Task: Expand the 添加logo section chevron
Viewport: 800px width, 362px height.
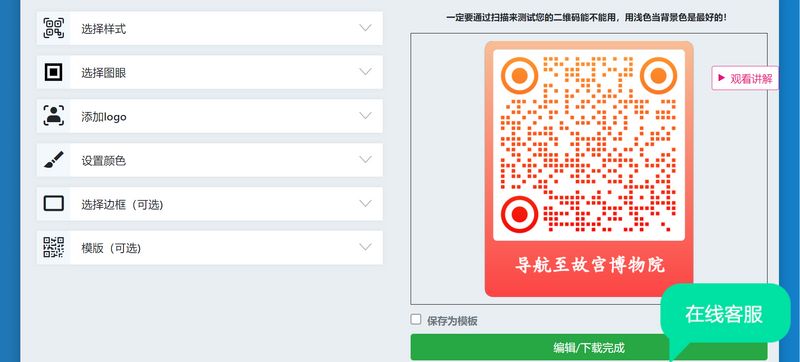Action: 365,115
